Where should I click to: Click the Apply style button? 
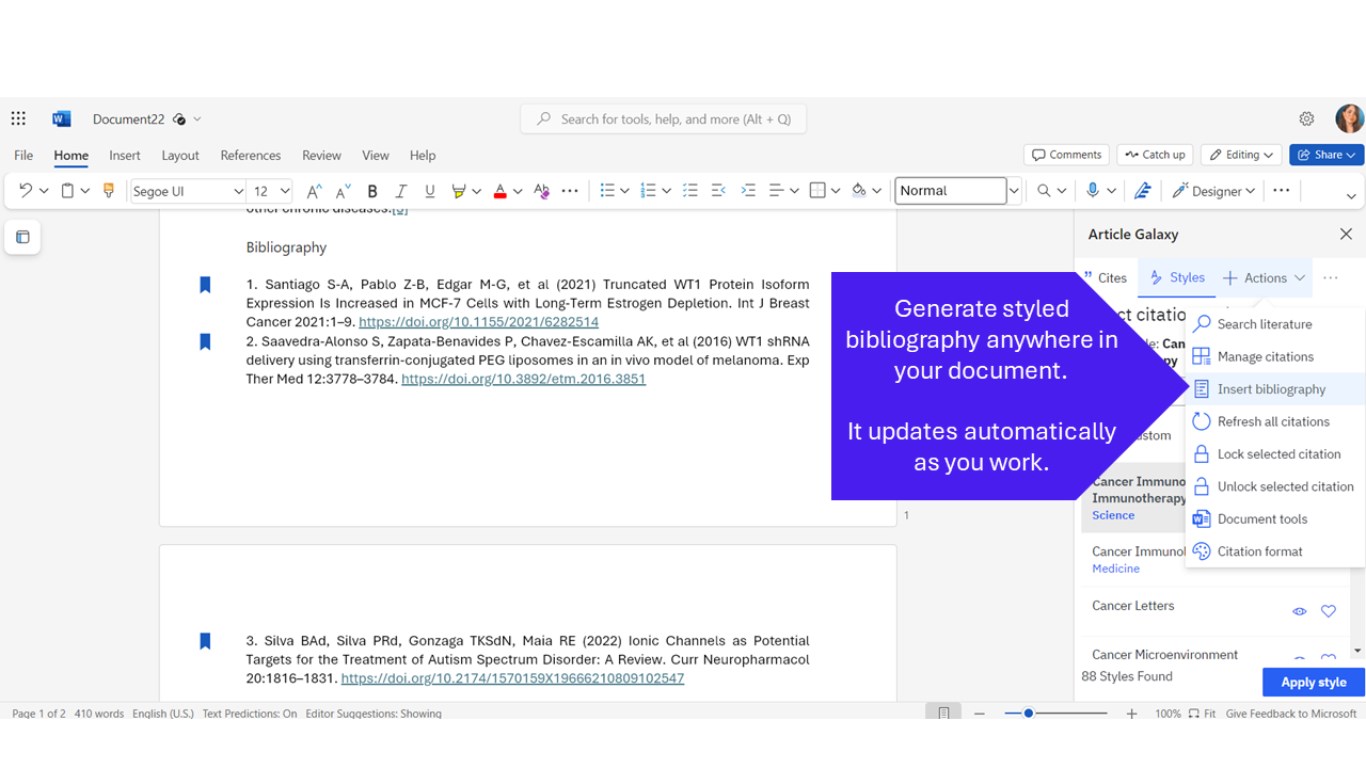pyautogui.click(x=1313, y=682)
